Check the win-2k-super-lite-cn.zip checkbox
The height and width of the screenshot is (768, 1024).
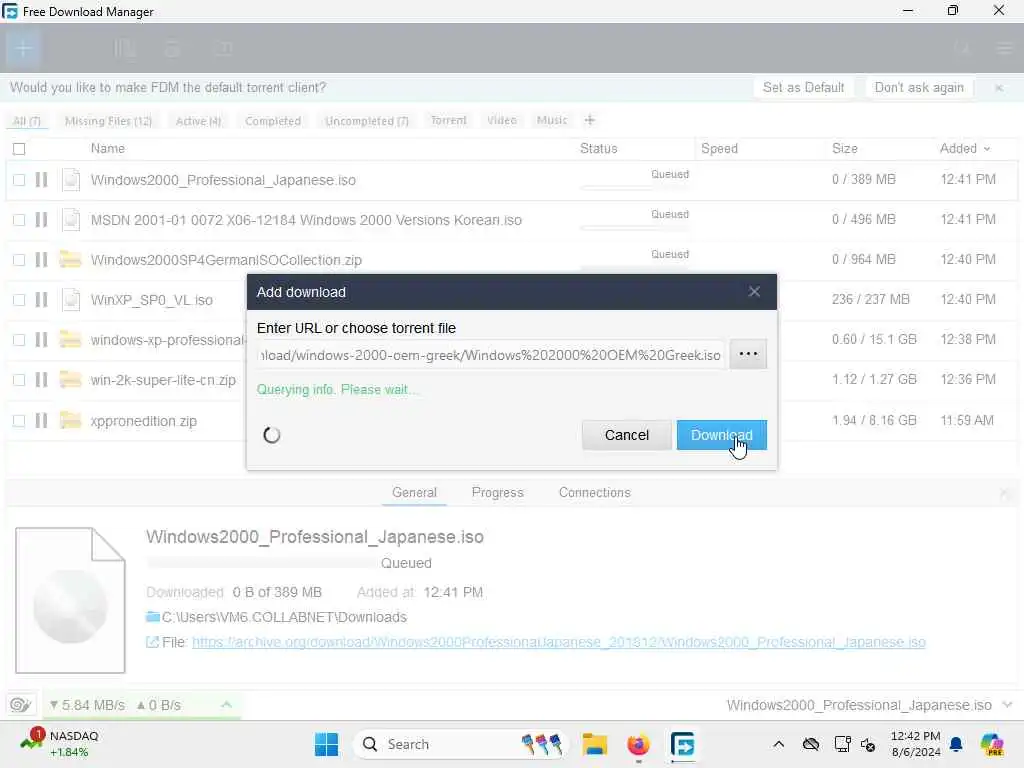click(x=19, y=379)
